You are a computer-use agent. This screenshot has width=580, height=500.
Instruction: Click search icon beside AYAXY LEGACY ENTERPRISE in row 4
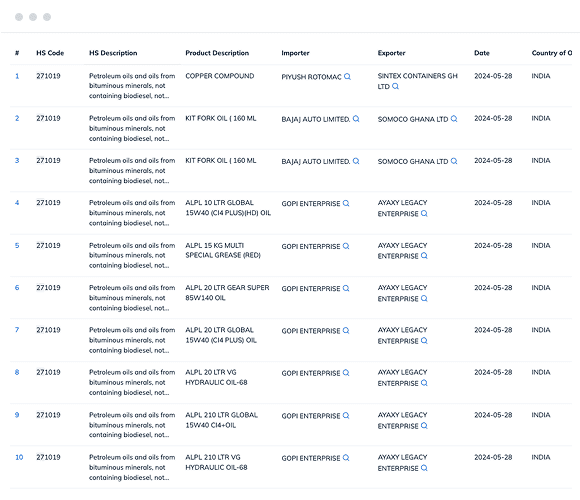coord(424,213)
